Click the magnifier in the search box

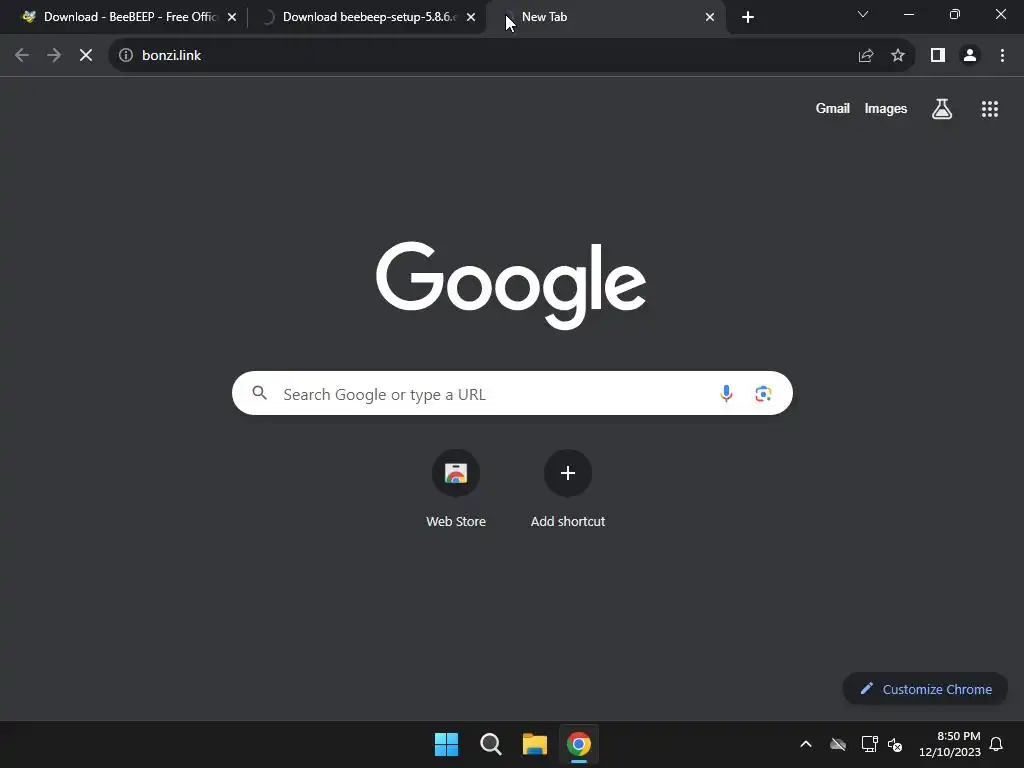259,392
